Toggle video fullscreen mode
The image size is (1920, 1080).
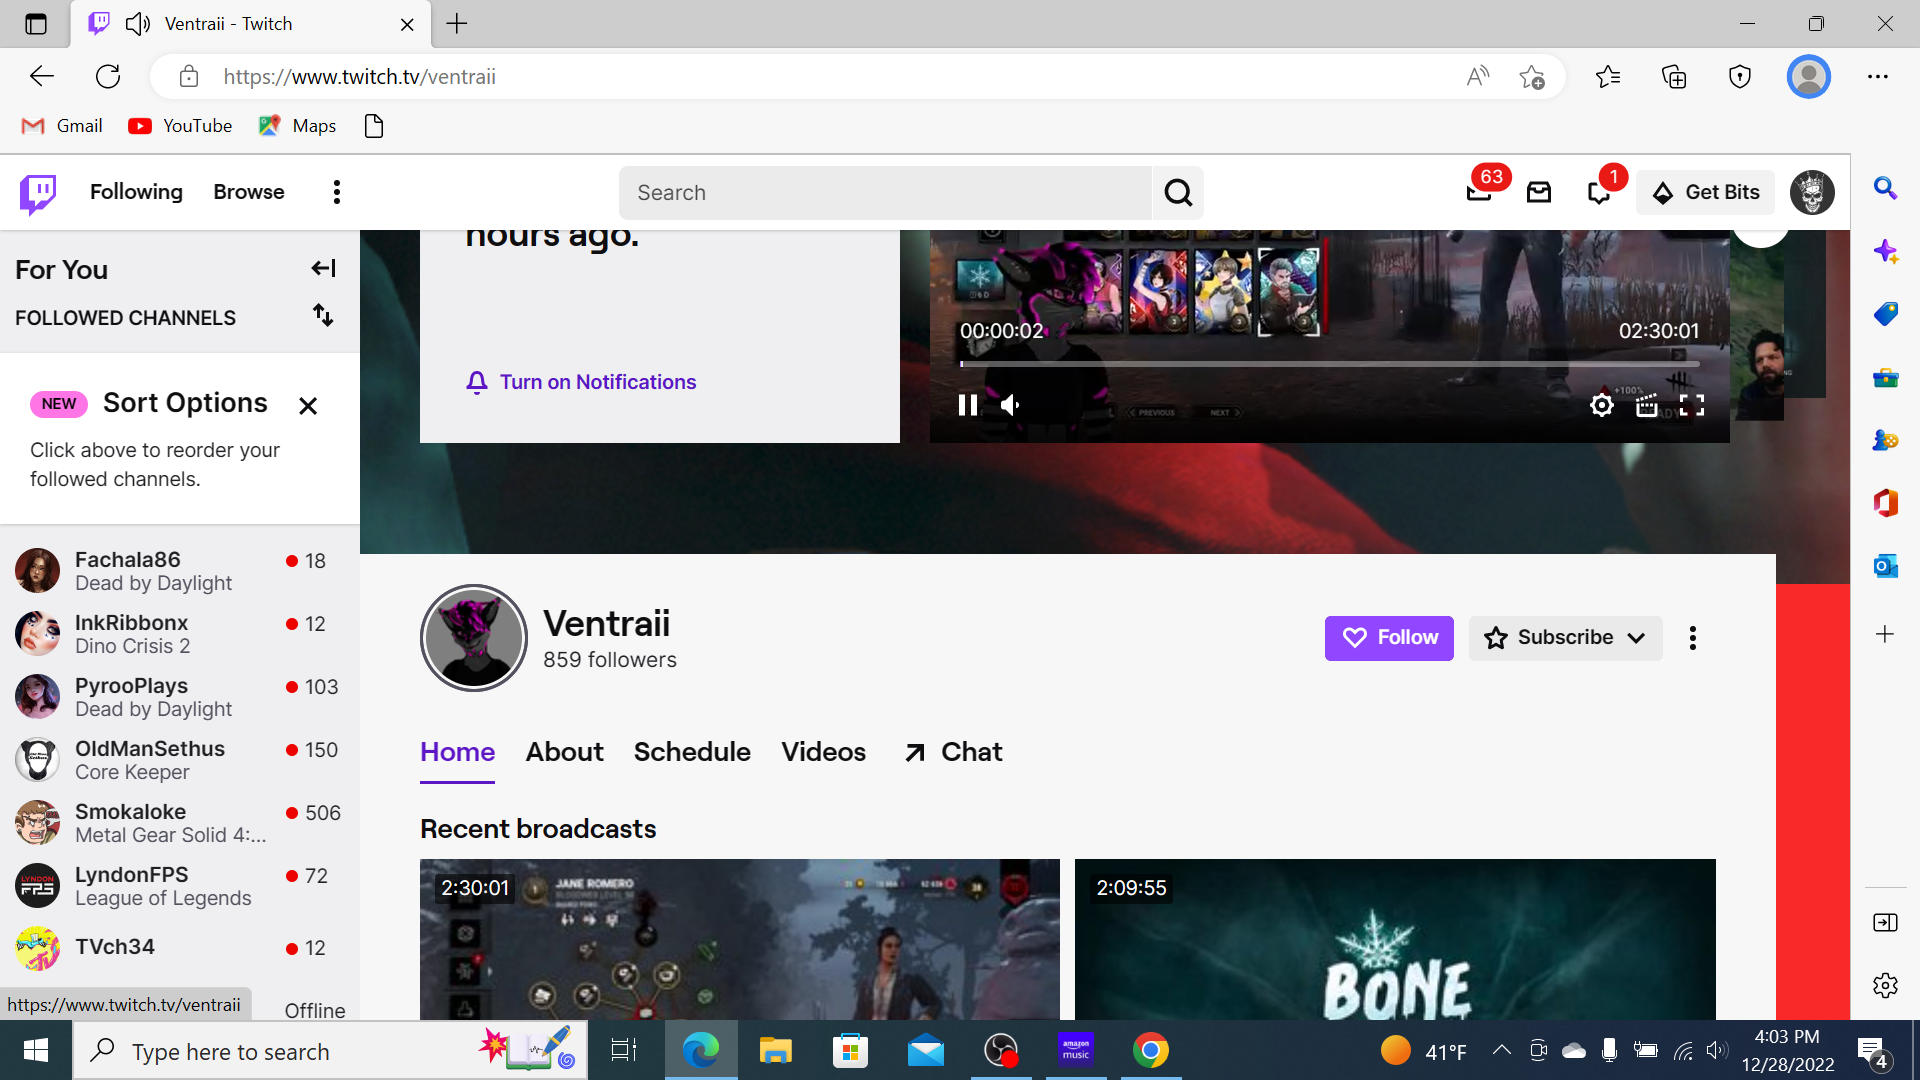coord(1692,405)
